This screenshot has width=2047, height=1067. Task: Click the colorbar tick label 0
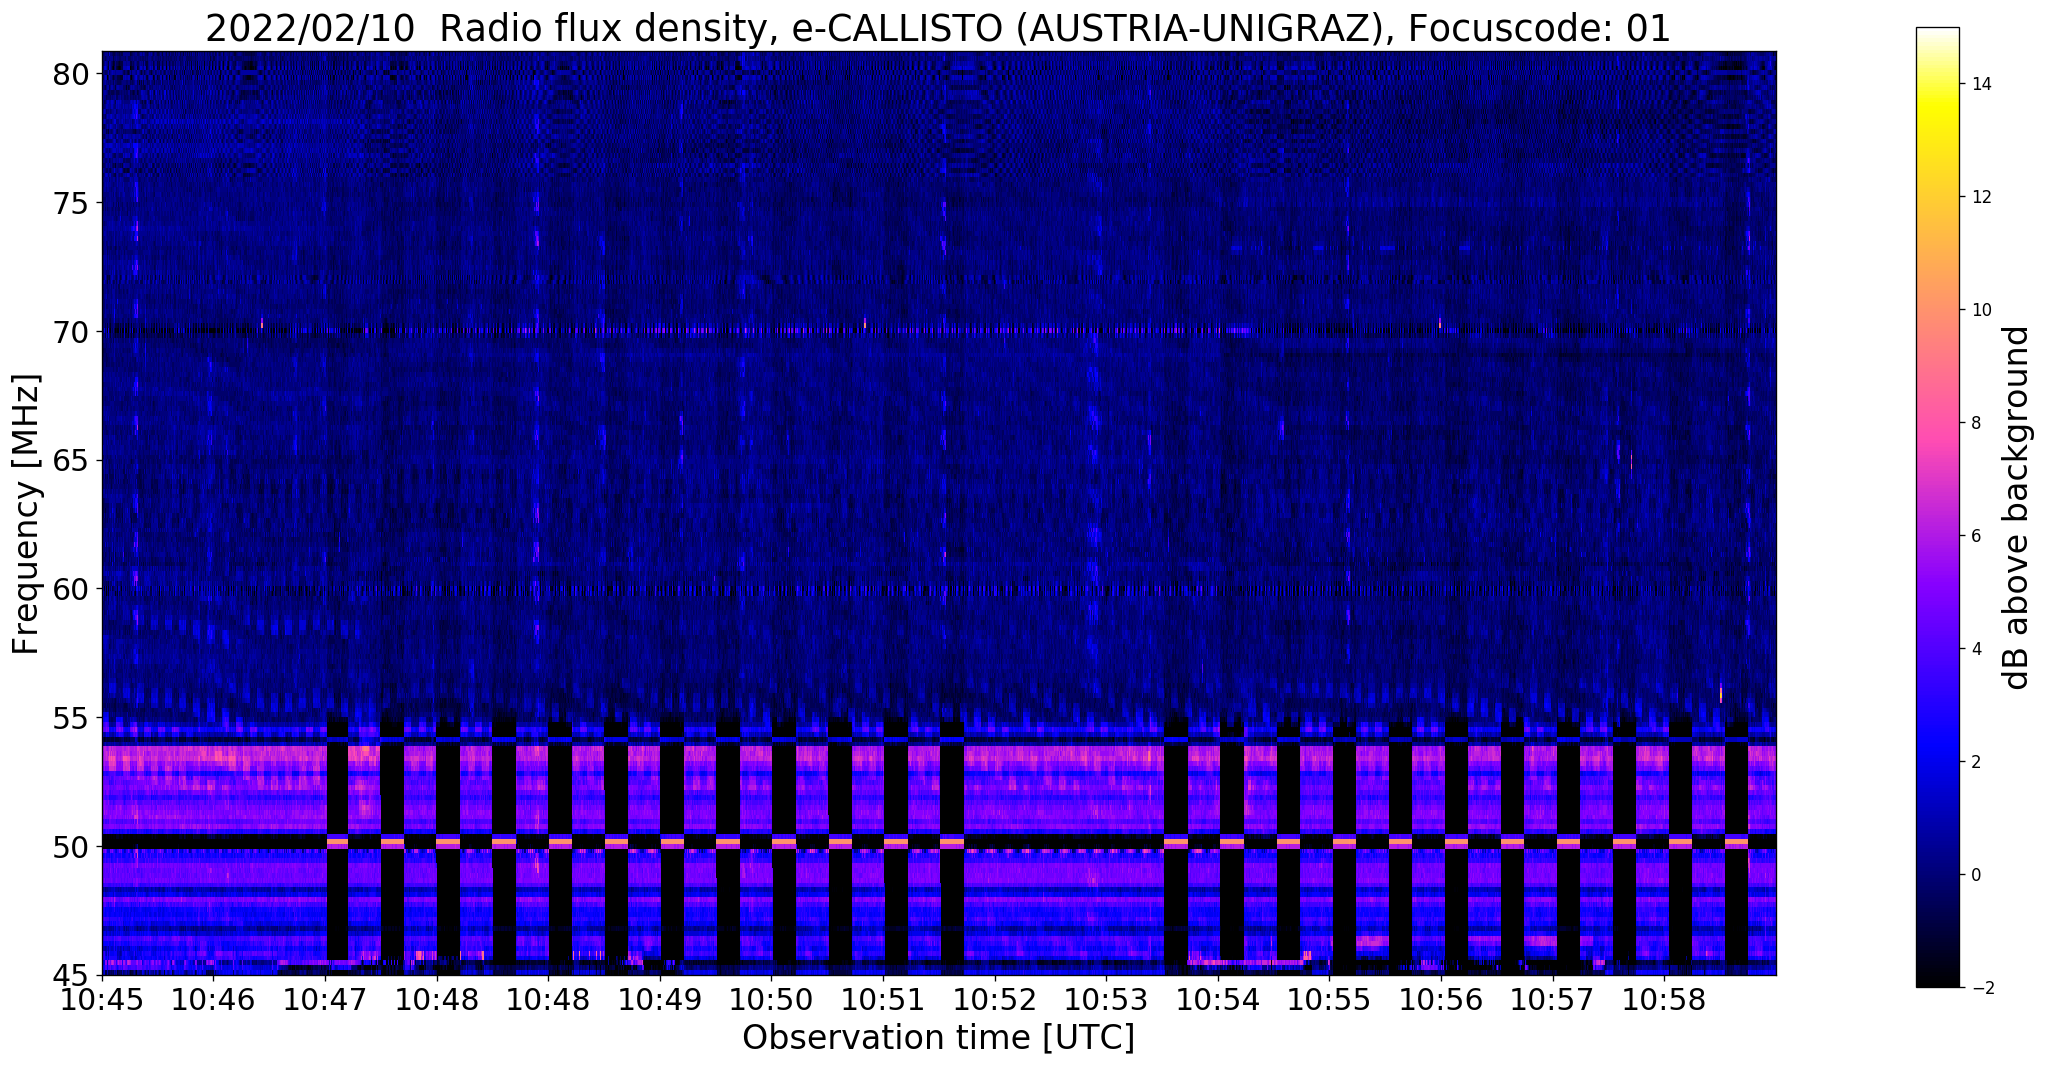[x=1975, y=875]
